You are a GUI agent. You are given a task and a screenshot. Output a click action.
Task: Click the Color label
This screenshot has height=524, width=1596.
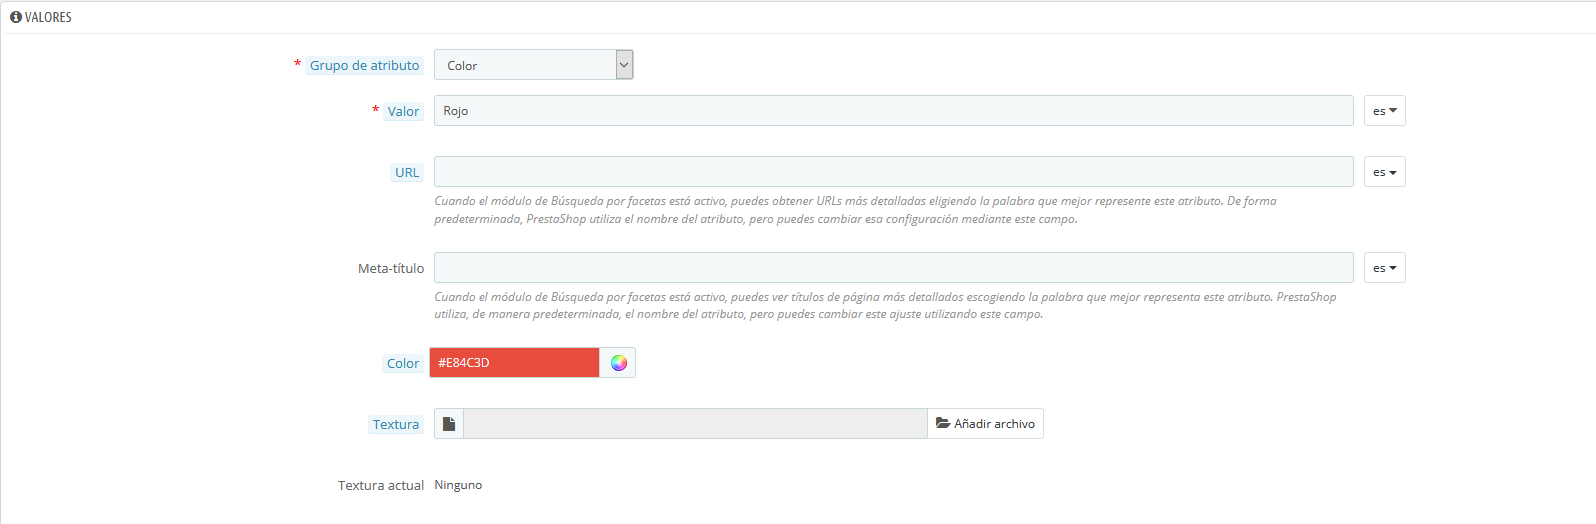(x=403, y=364)
